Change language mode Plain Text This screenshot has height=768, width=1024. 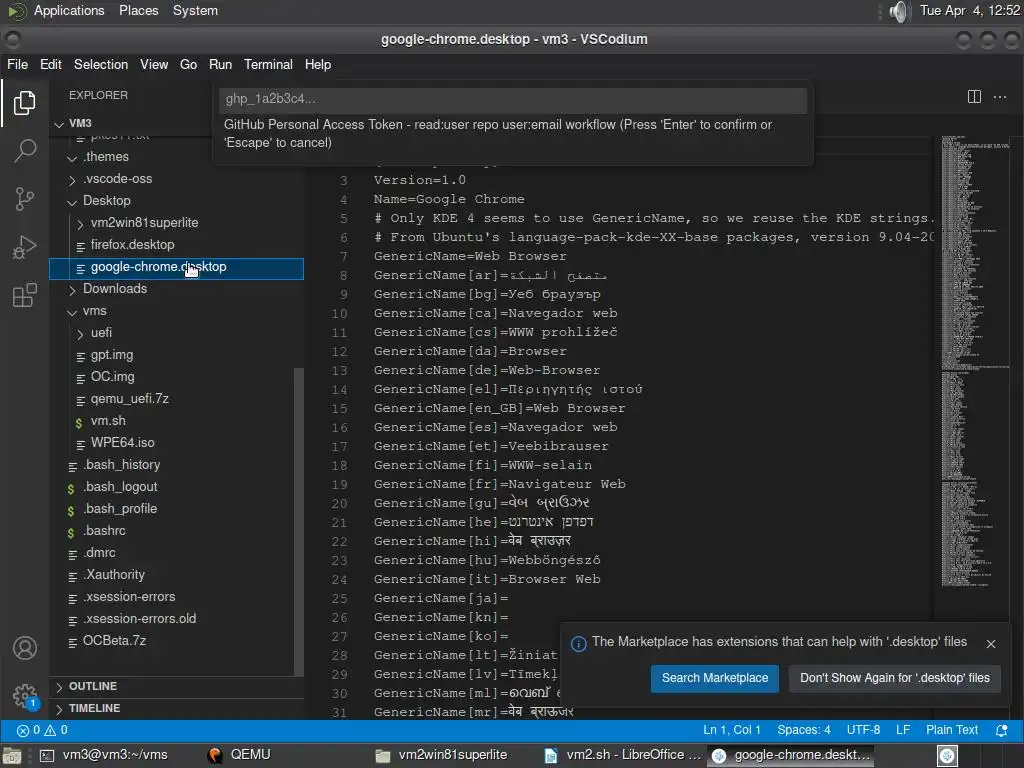click(x=952, y=730)
